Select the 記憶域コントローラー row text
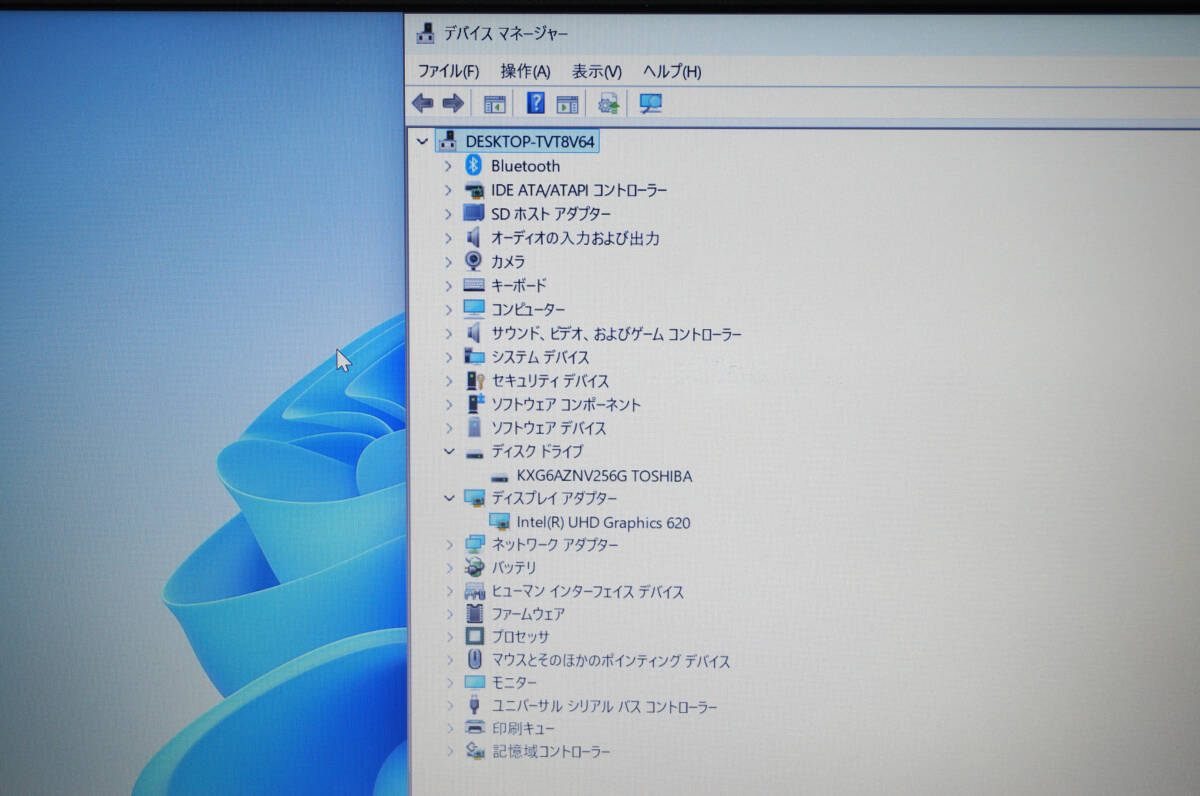 point(551,752)
